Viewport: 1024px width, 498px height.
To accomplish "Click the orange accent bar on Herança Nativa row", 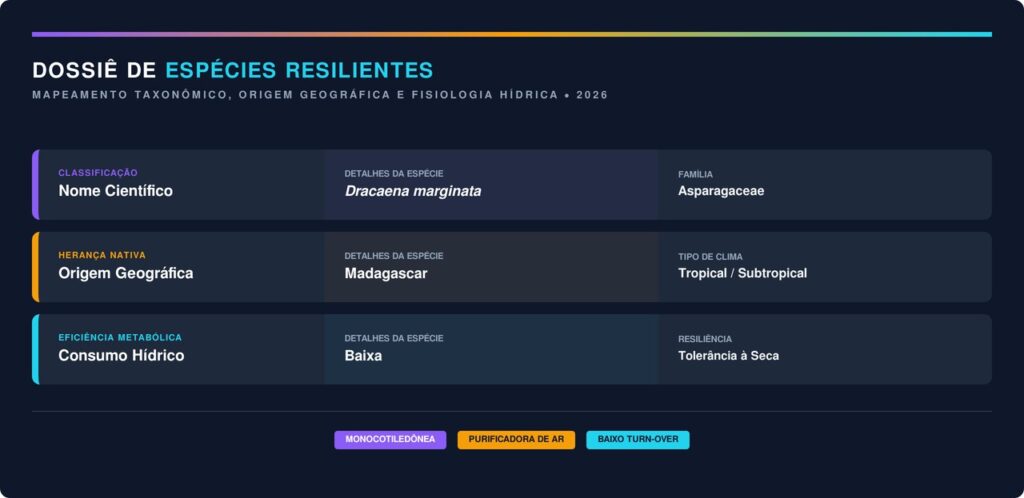I will (35, 267).
